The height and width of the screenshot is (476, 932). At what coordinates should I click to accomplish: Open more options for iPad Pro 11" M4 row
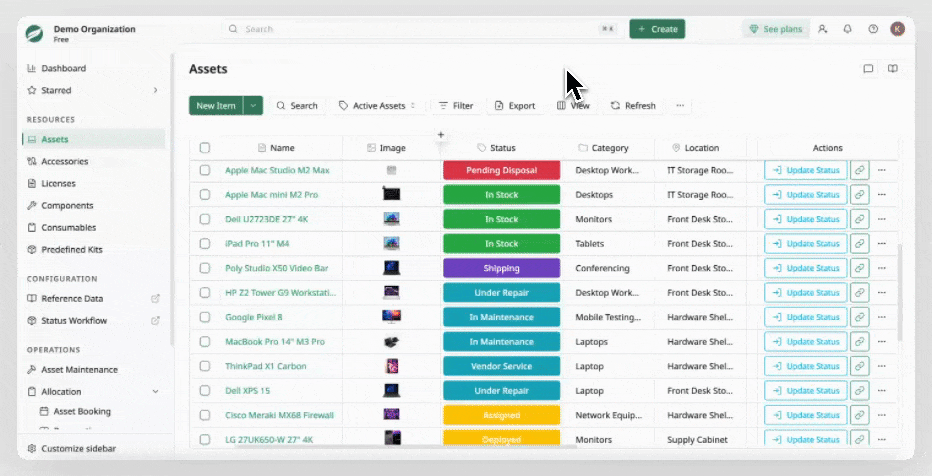(x=881, y=244)
